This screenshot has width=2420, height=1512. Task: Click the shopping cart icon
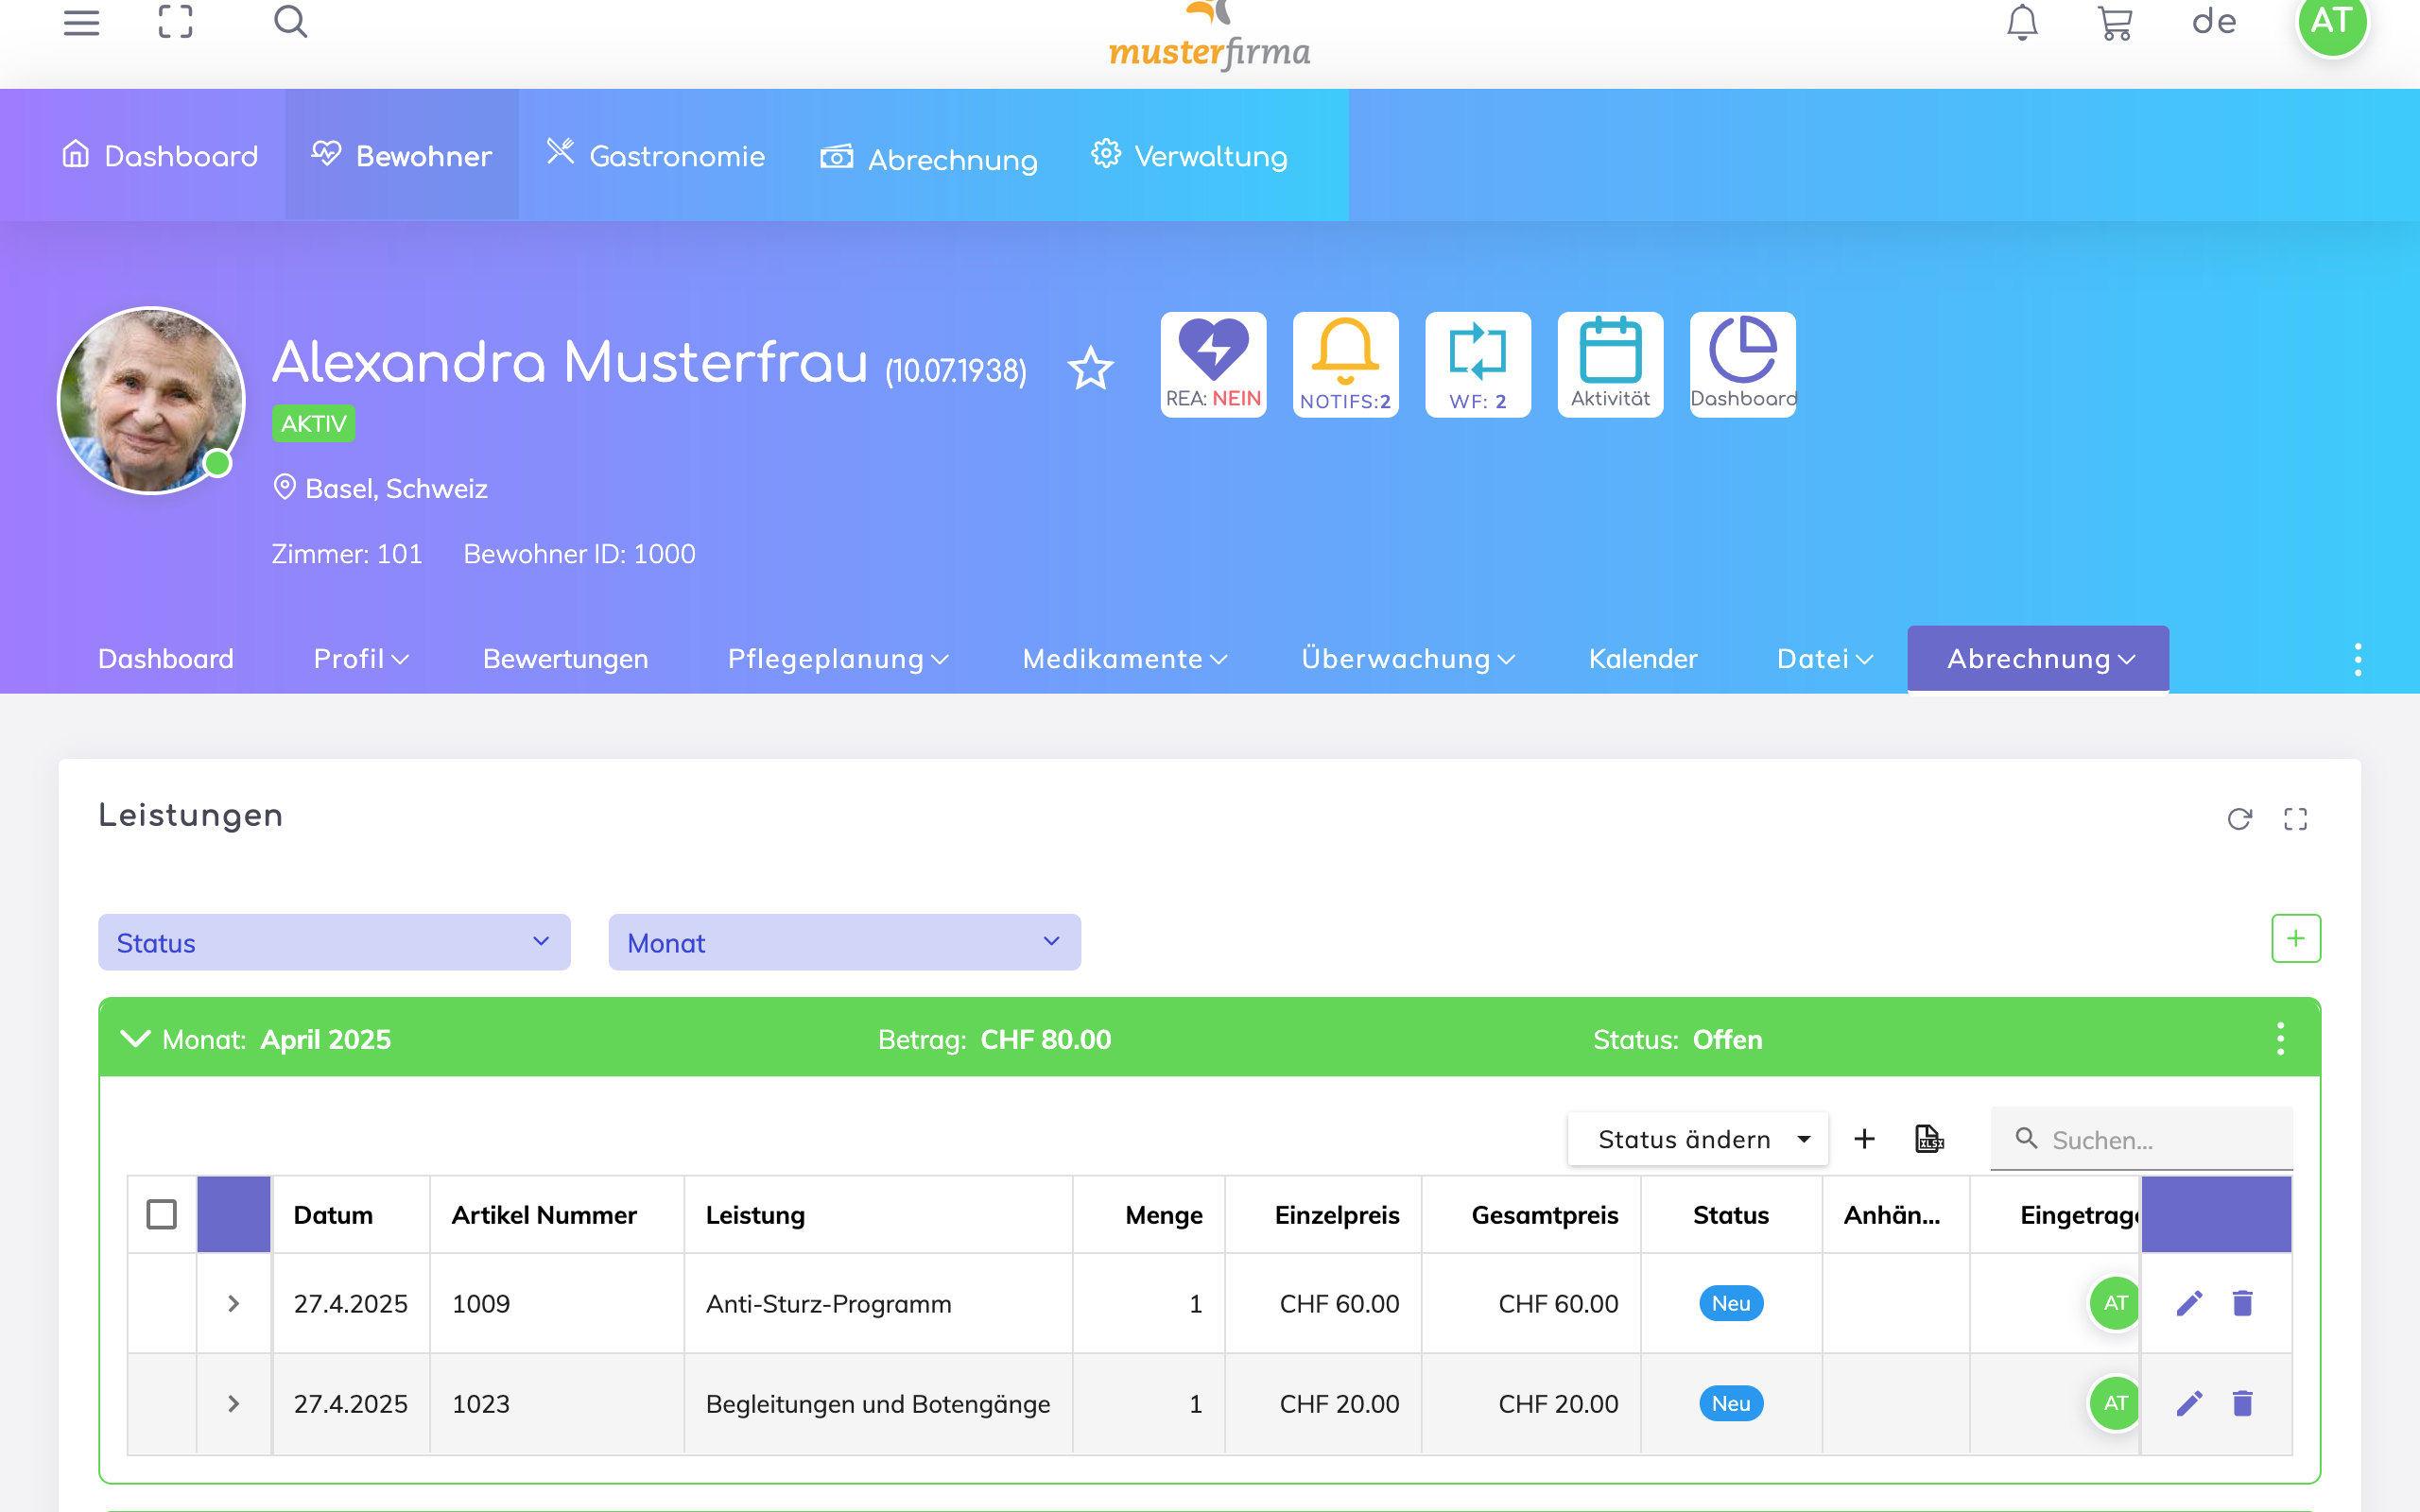pyautogui.click(x=2114, y=22)
